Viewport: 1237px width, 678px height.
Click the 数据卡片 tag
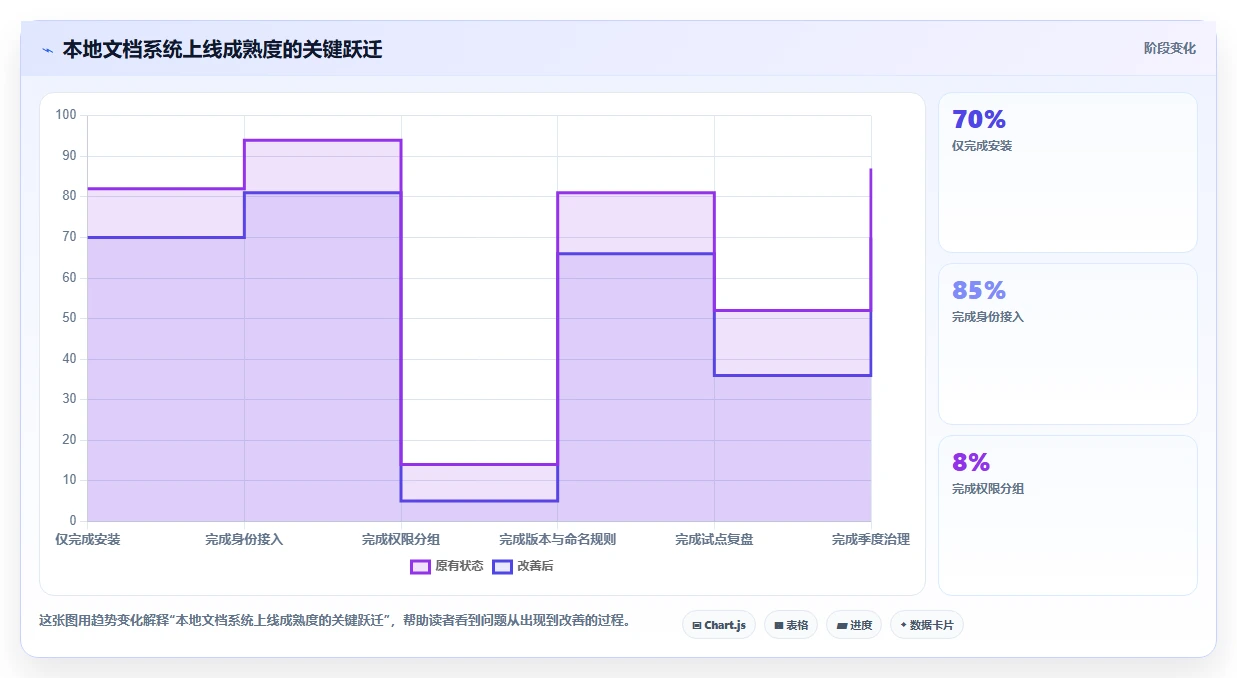coord(927,625)
